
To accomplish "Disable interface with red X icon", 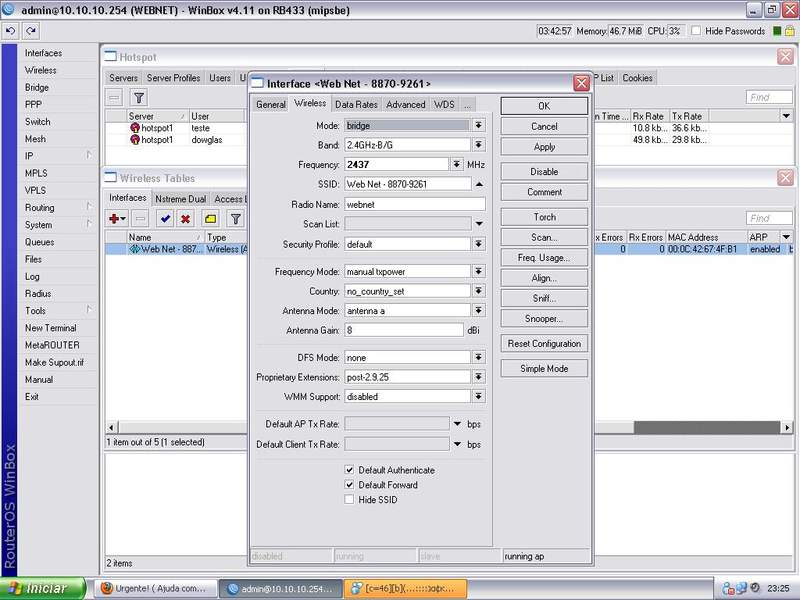I will (186, 219).
